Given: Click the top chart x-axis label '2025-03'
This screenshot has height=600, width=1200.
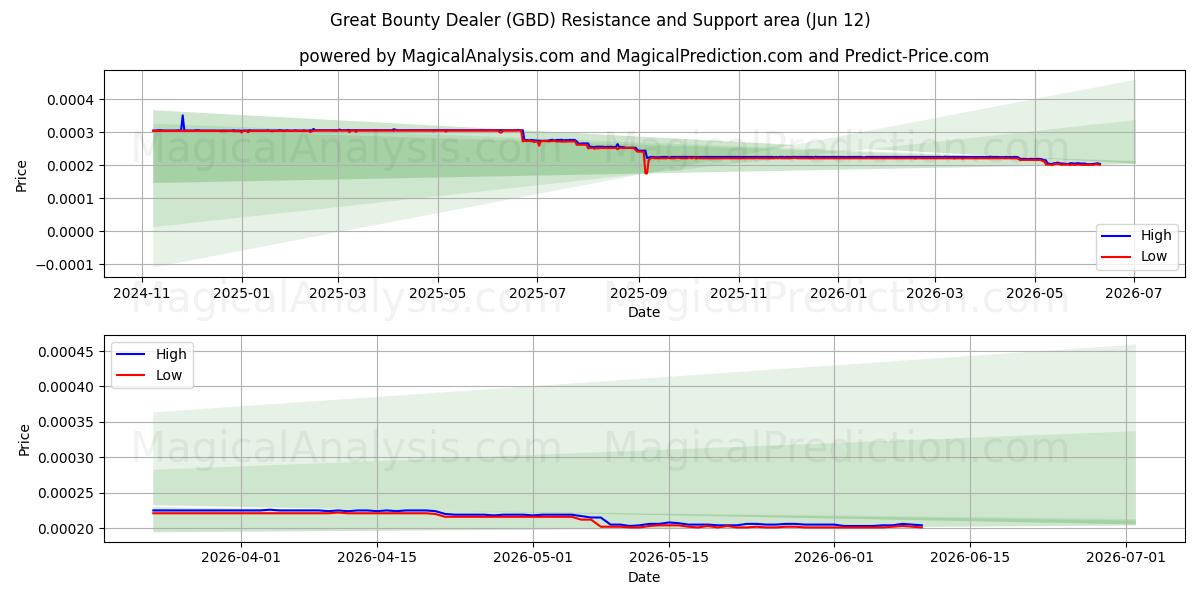Looking at the screenshot, I should tap(338, 294).
